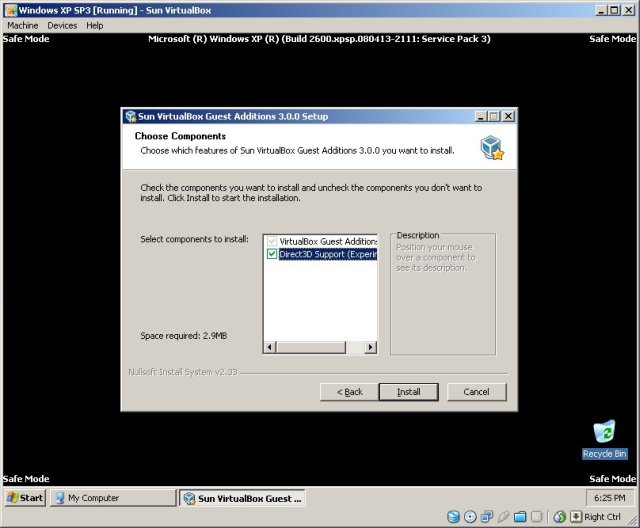Click the Nullsoft Install System v2.33 label
The height and width of the screenshot is (528, 640).
pos(183,372)
